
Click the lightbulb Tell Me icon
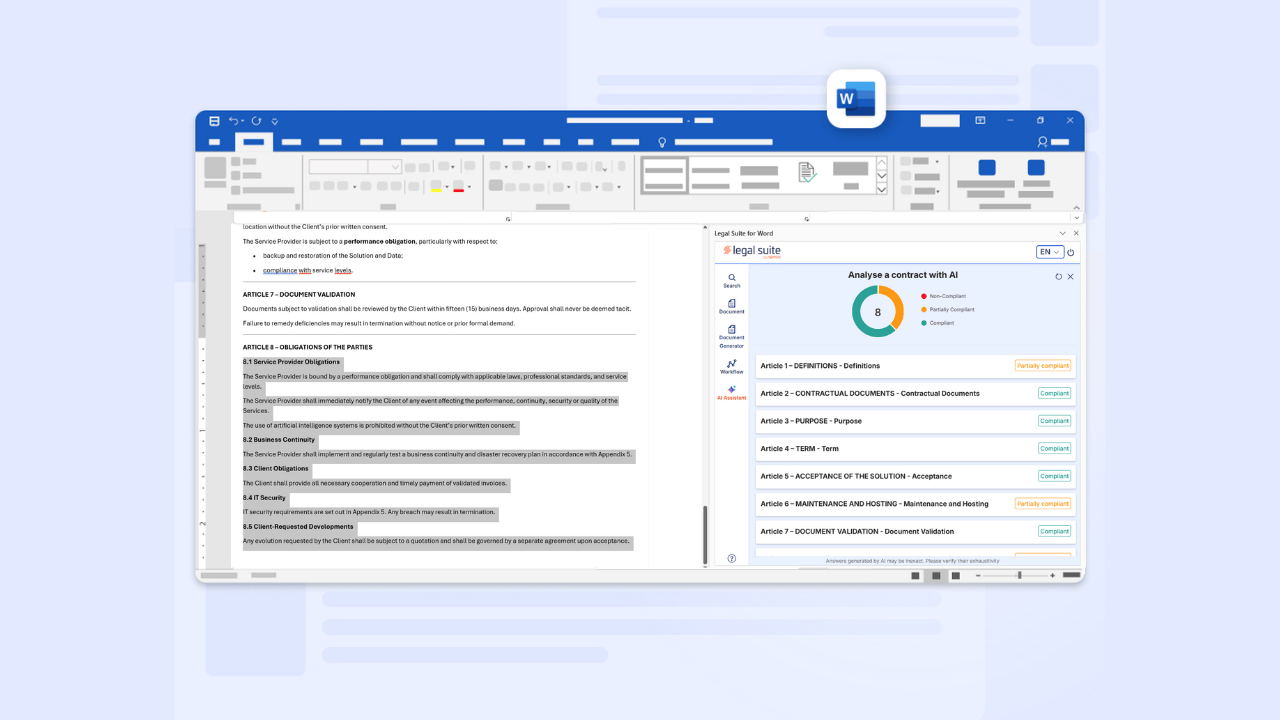tap(661, 143)
